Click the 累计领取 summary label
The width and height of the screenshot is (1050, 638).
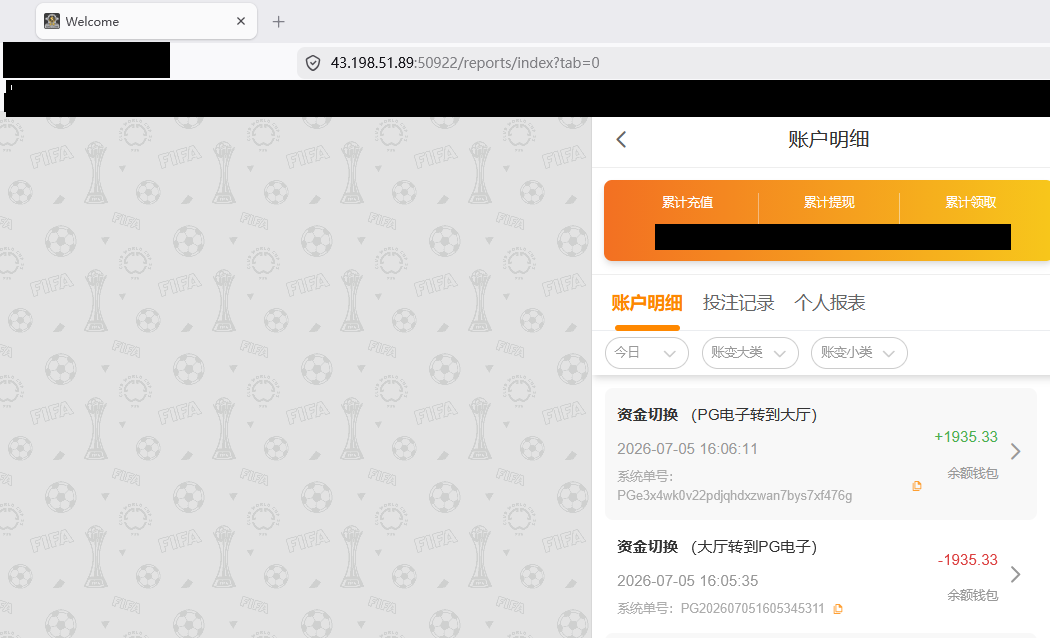[x=970, y=202]
